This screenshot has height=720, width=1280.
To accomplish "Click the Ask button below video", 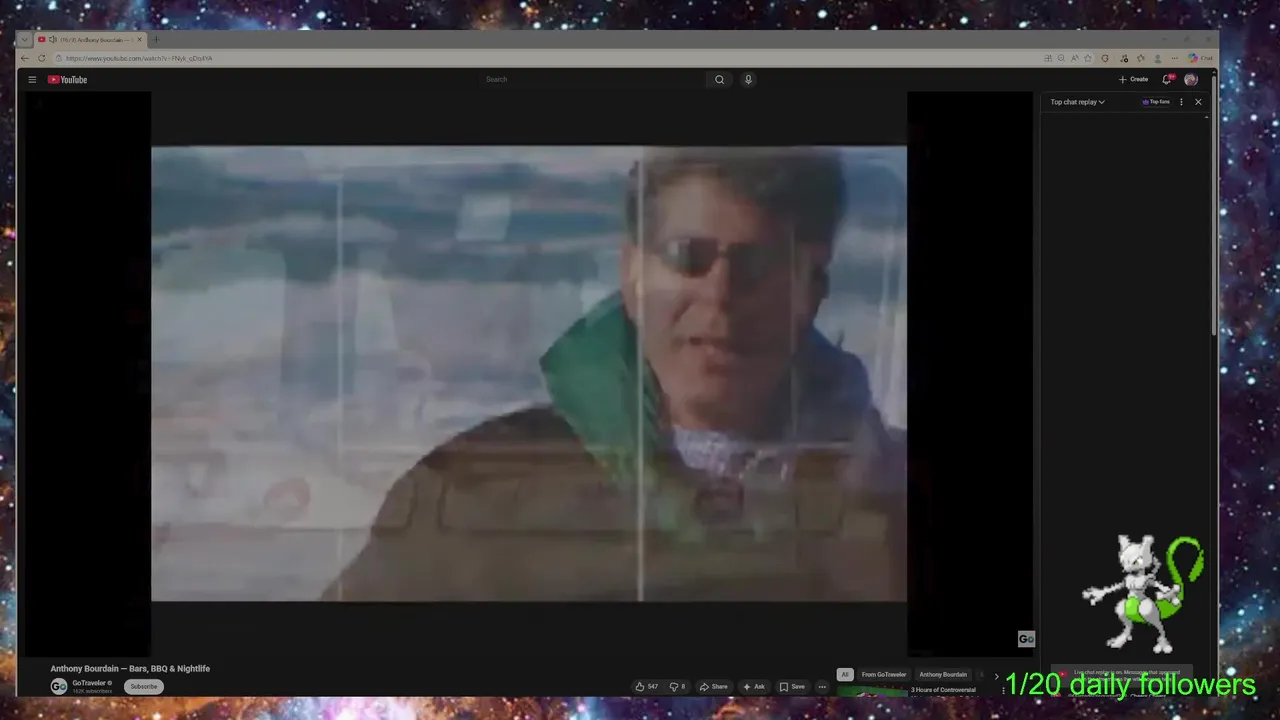I will click(x=754, y=687).
